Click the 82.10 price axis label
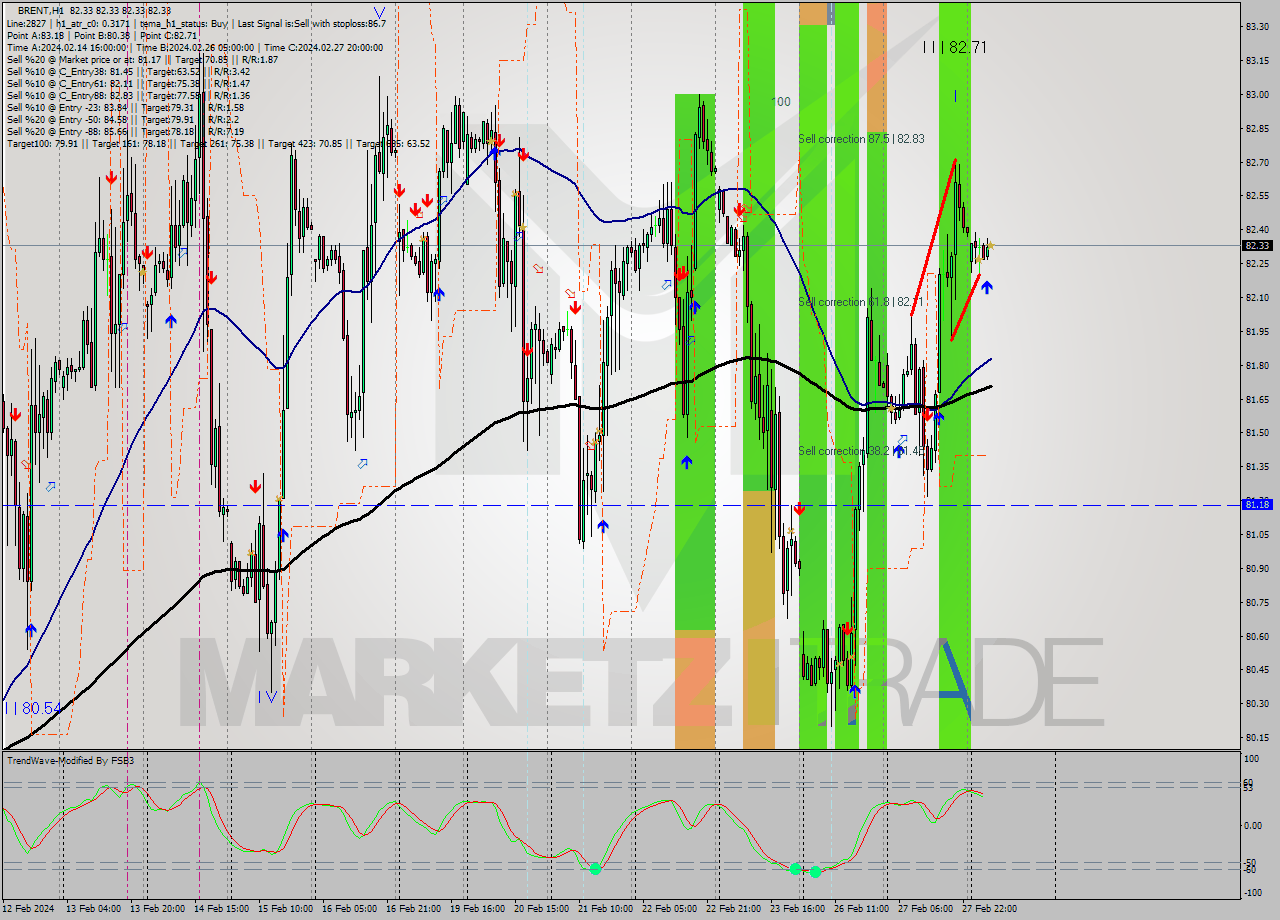Viewport: 1280px width, 920px height. coord(1257,297)
